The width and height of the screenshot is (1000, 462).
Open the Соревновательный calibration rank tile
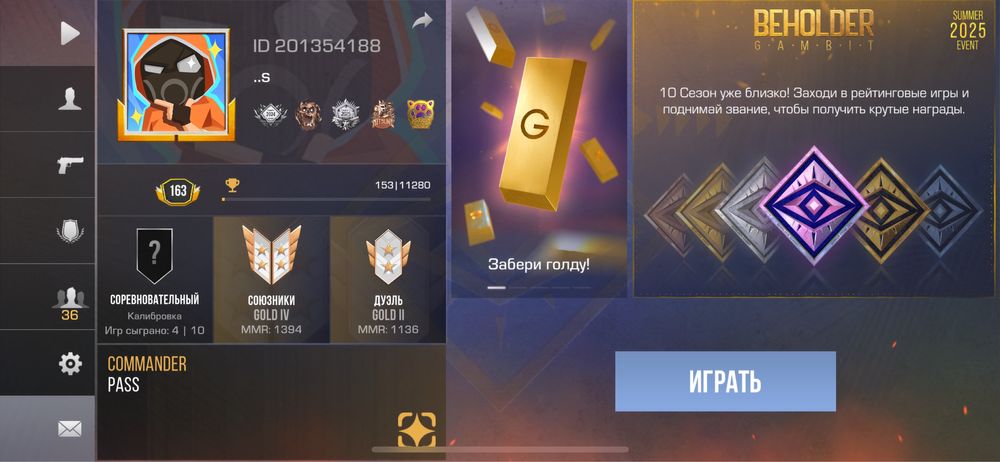click(154, 280)
